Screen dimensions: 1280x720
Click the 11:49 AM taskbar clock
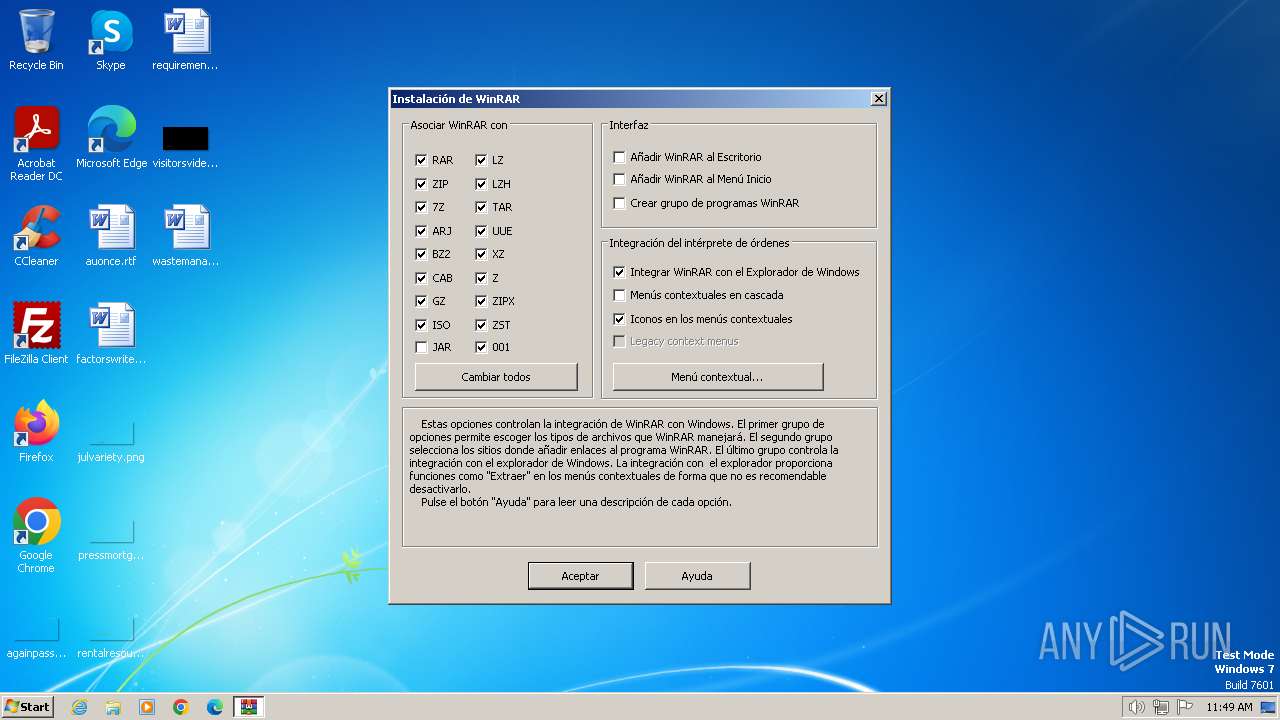tap(1229, 707)
